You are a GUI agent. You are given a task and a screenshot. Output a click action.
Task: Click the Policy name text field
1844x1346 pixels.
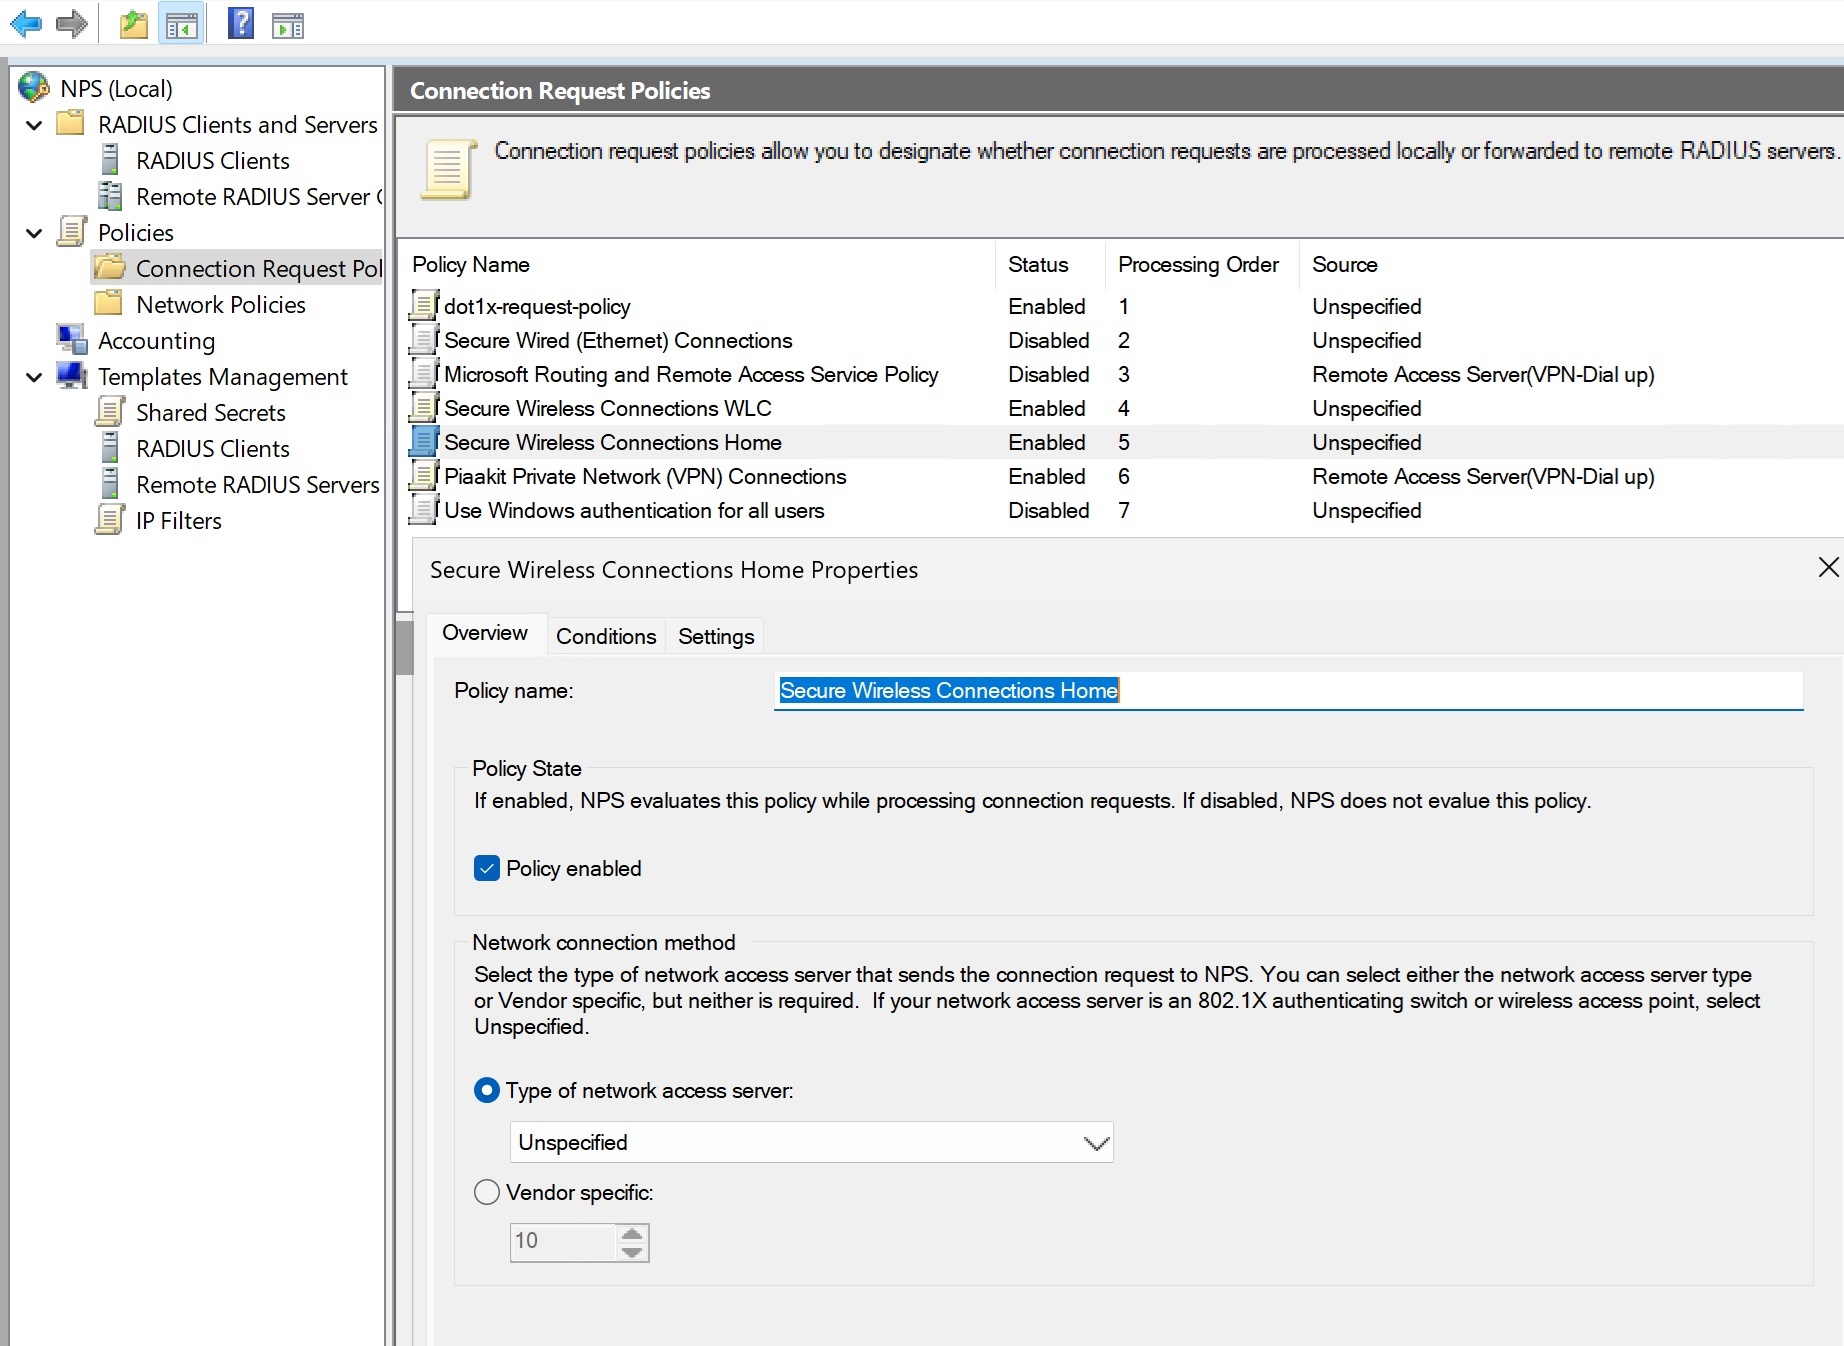1289,690
